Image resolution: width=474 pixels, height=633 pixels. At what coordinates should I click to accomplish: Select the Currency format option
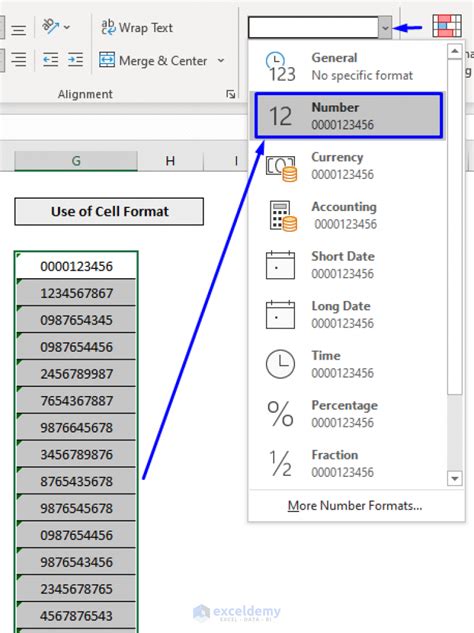(x=348, y=166)
